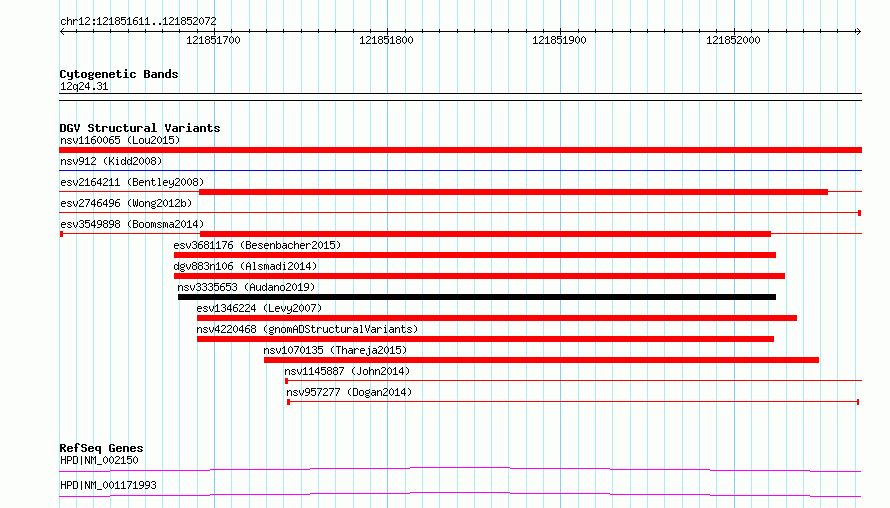This screenshot has width=890, height=508.
Task: Click the thin red line for nsv957277
Action: [x=573, y=402]
